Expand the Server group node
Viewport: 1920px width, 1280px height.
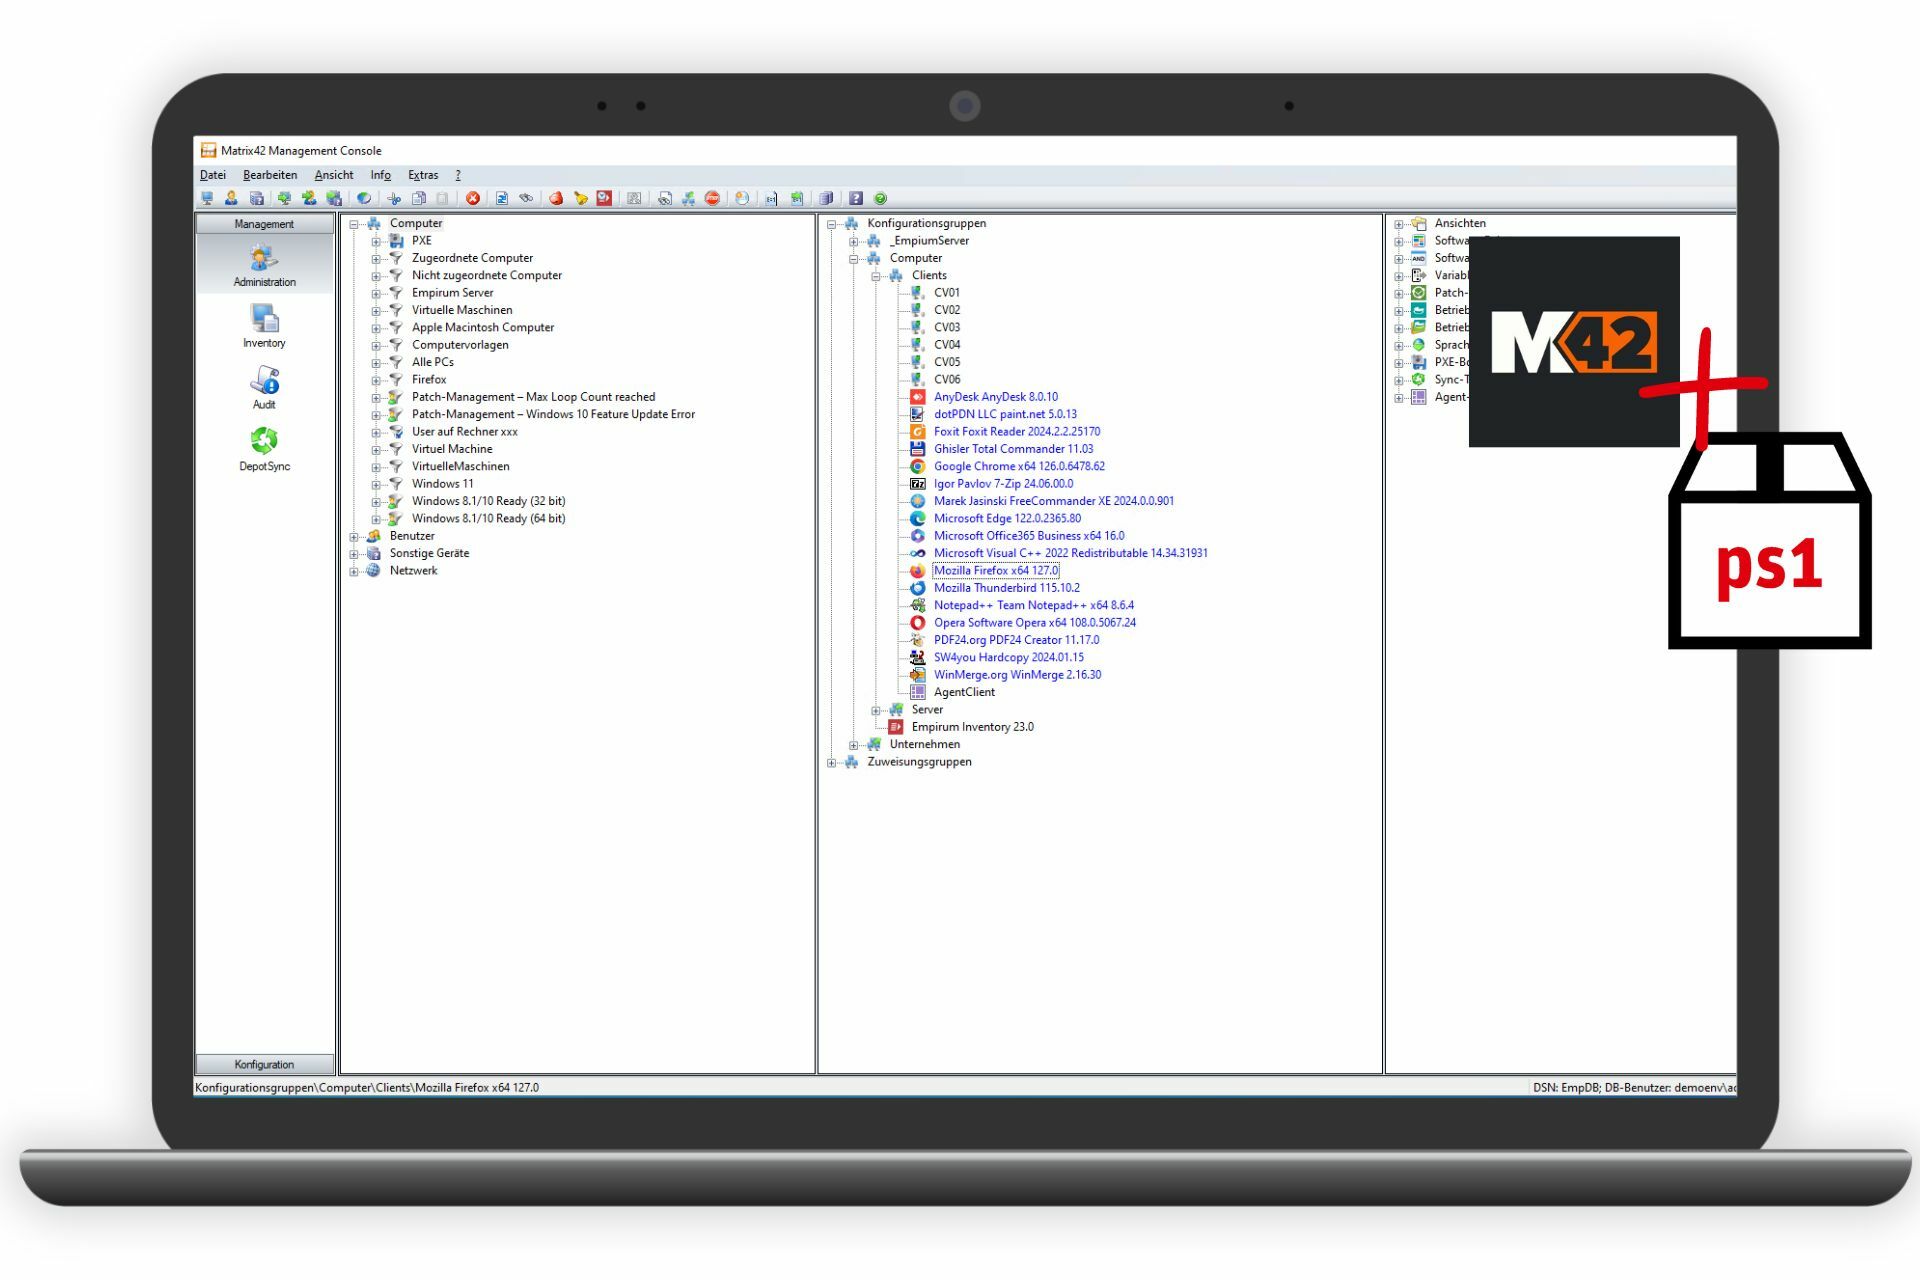pyautogui.click(x=875, y=710)
